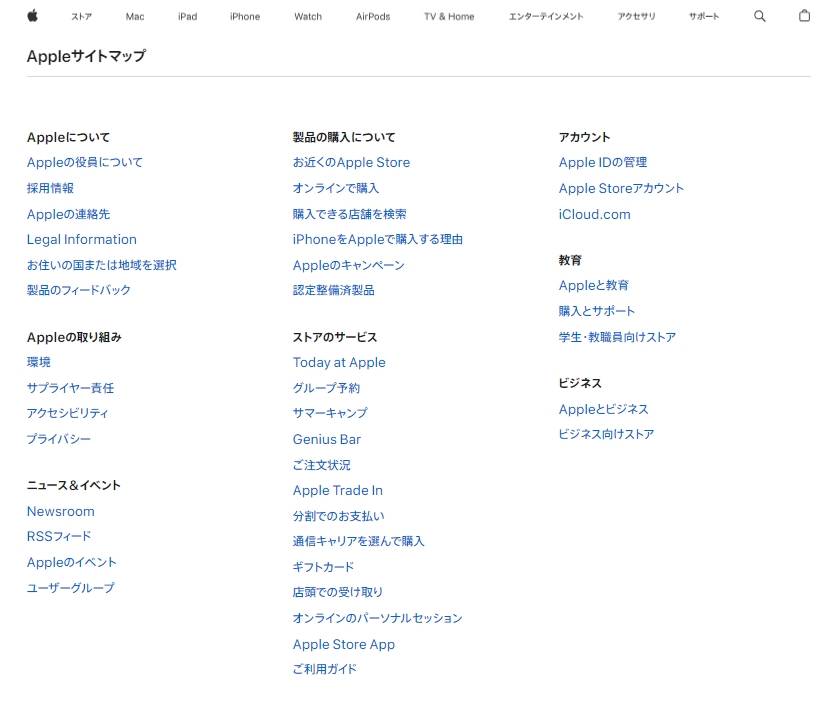
Task: Click the サポート menu item
Action: point(703,17)
